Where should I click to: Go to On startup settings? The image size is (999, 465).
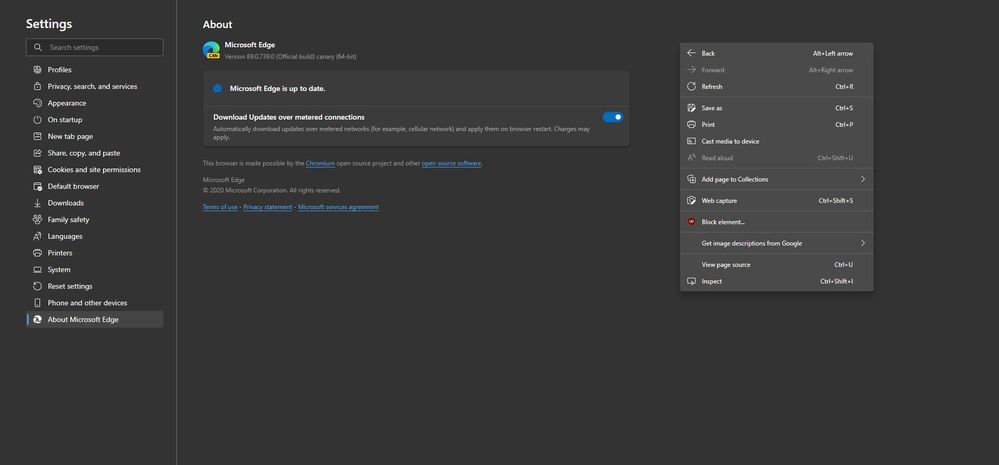95,120
